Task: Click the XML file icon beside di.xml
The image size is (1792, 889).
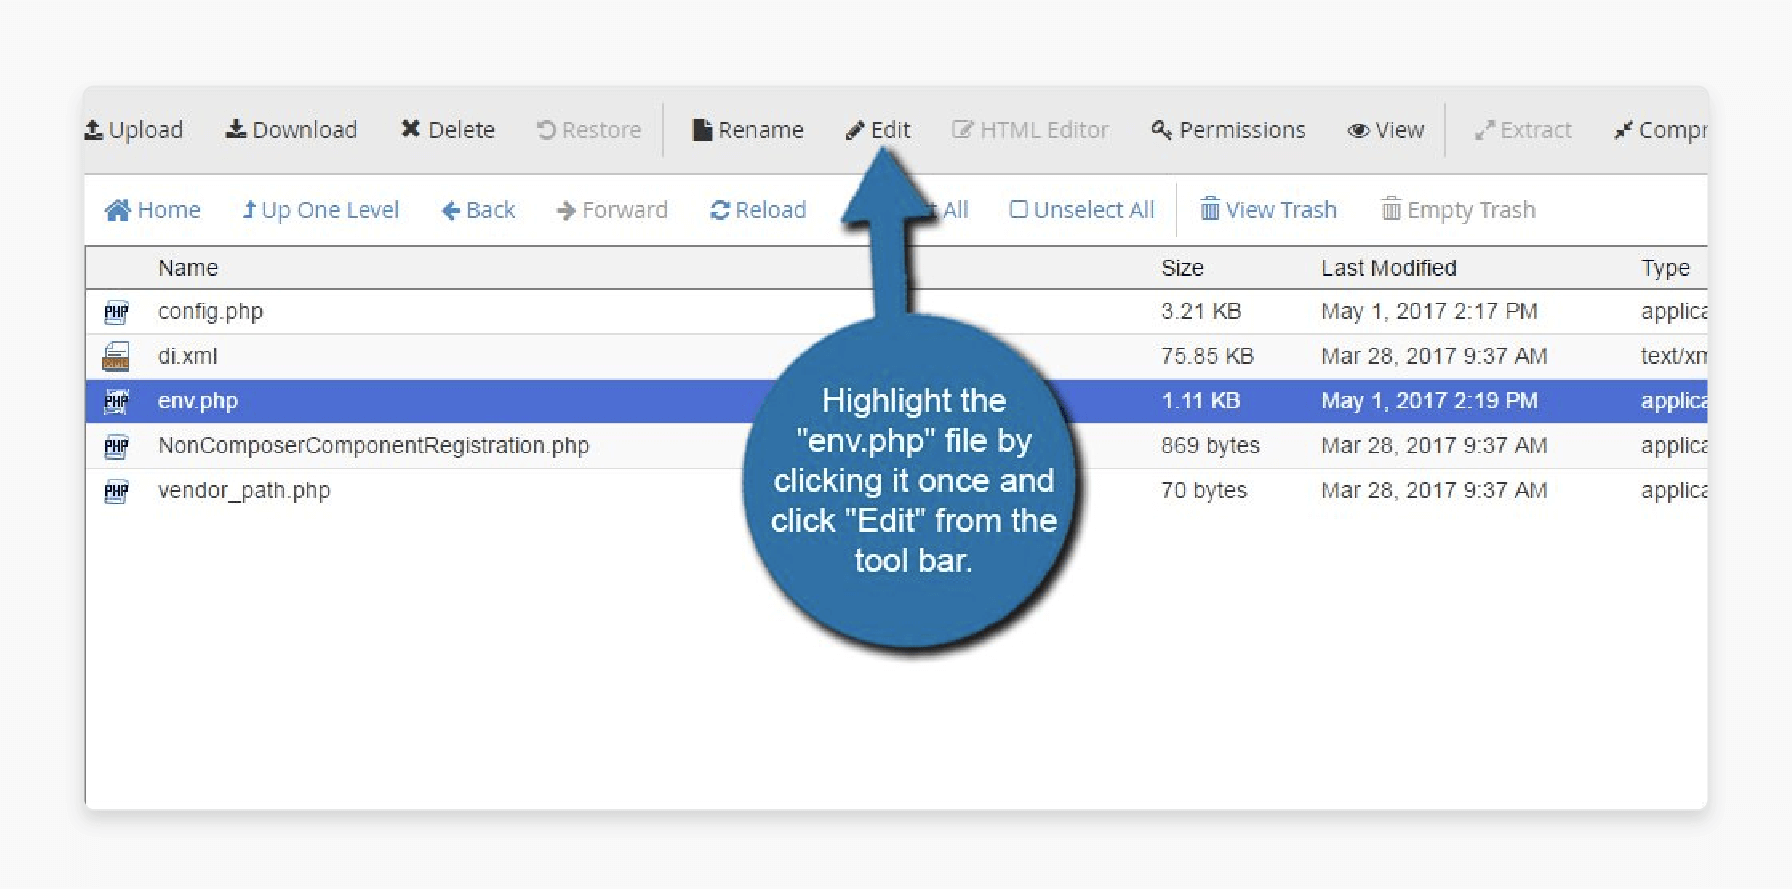Action: point(116,356)
